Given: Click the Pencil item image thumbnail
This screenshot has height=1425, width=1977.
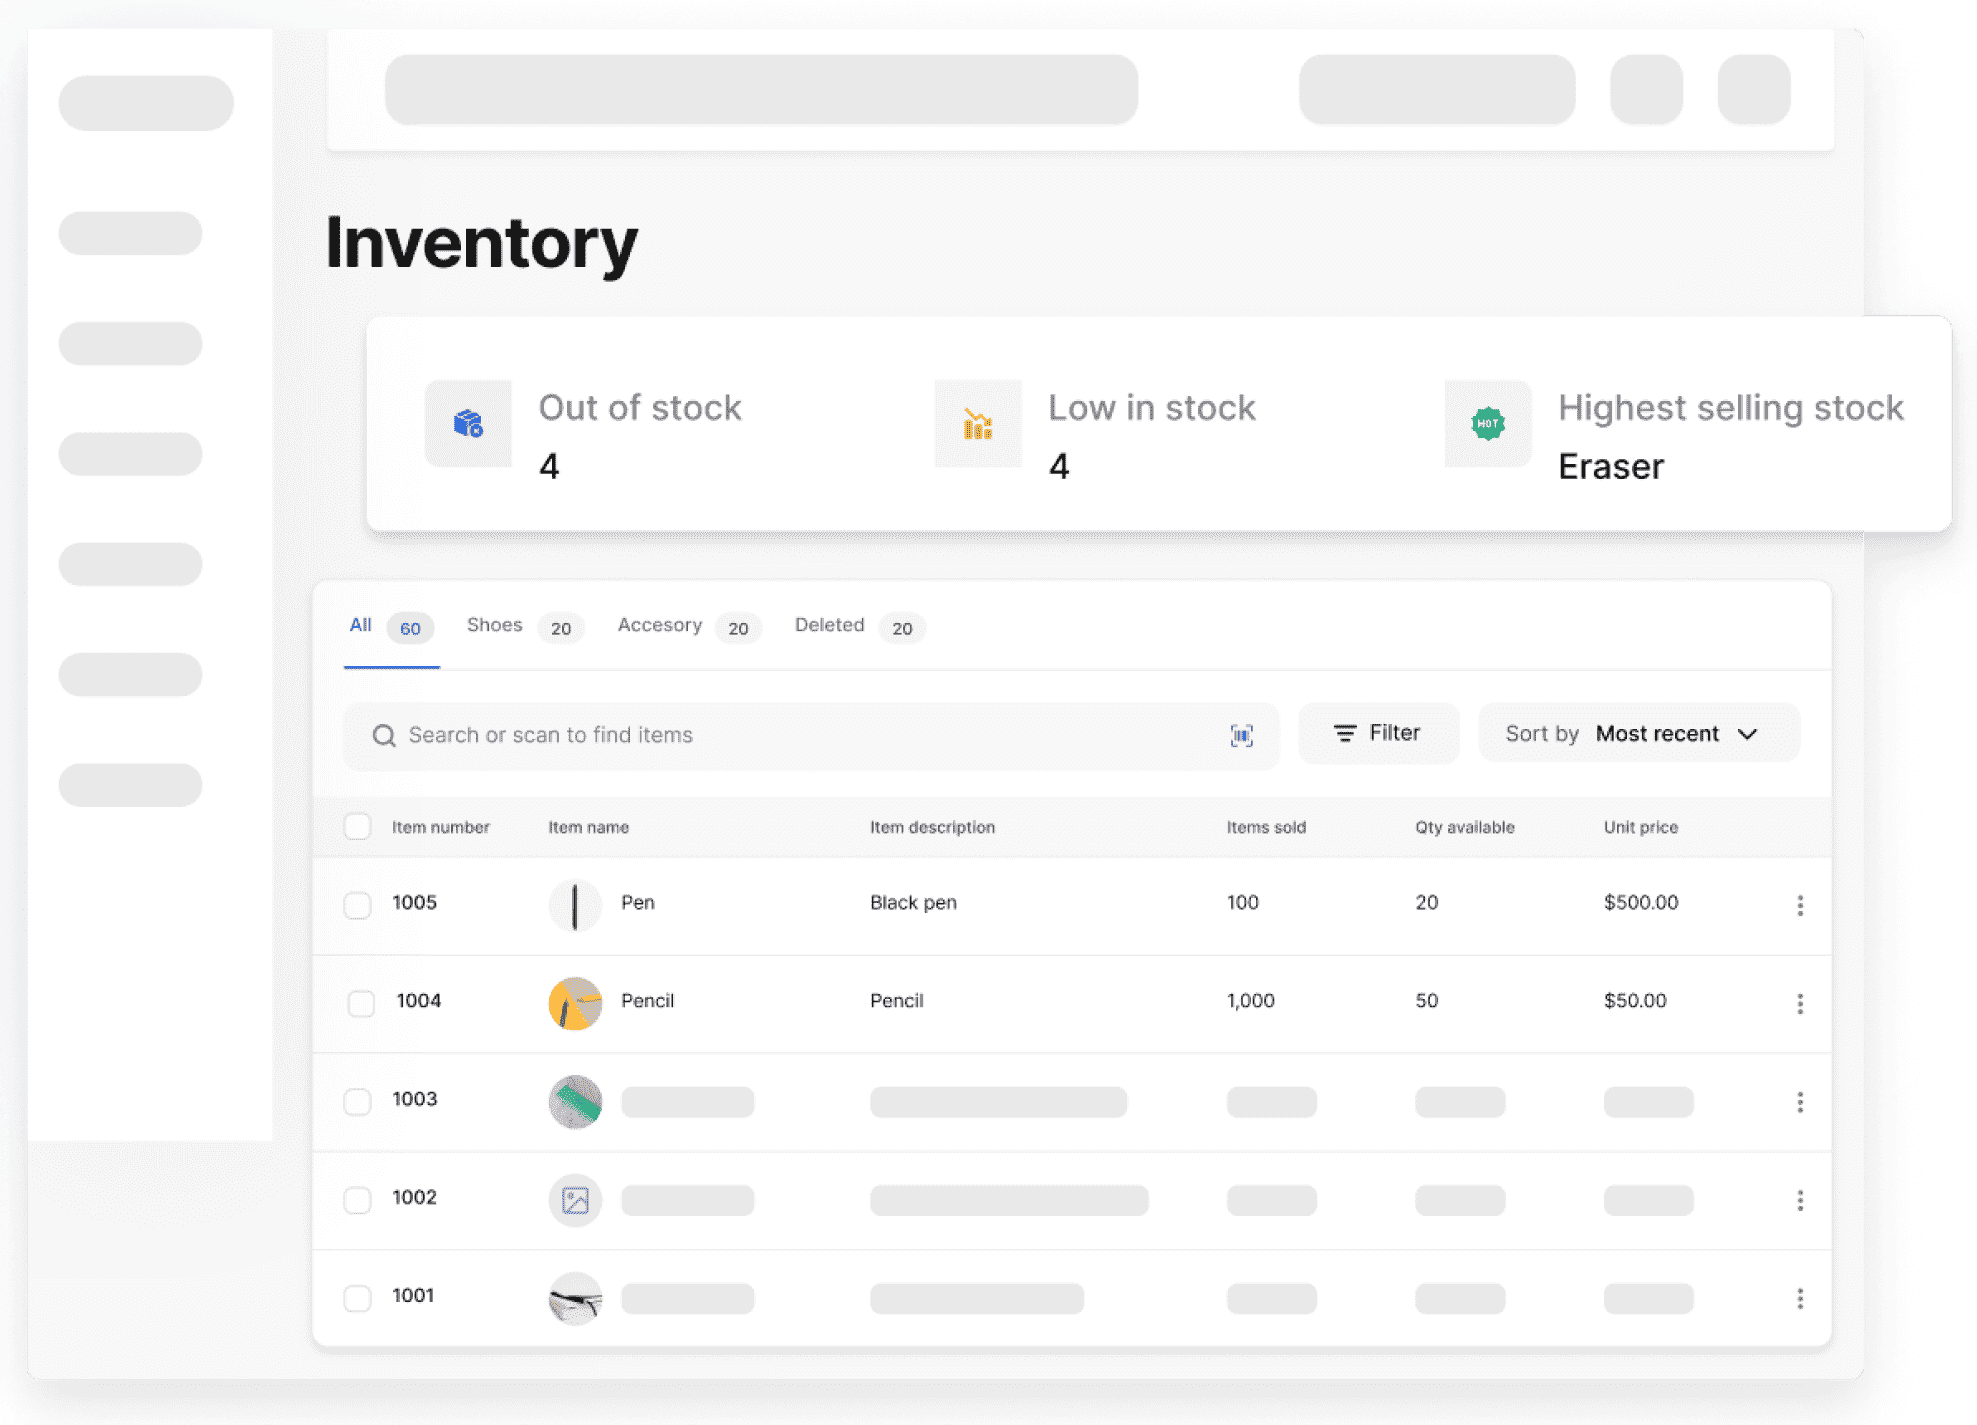Looking at the screenshot, I should 576,1001.
